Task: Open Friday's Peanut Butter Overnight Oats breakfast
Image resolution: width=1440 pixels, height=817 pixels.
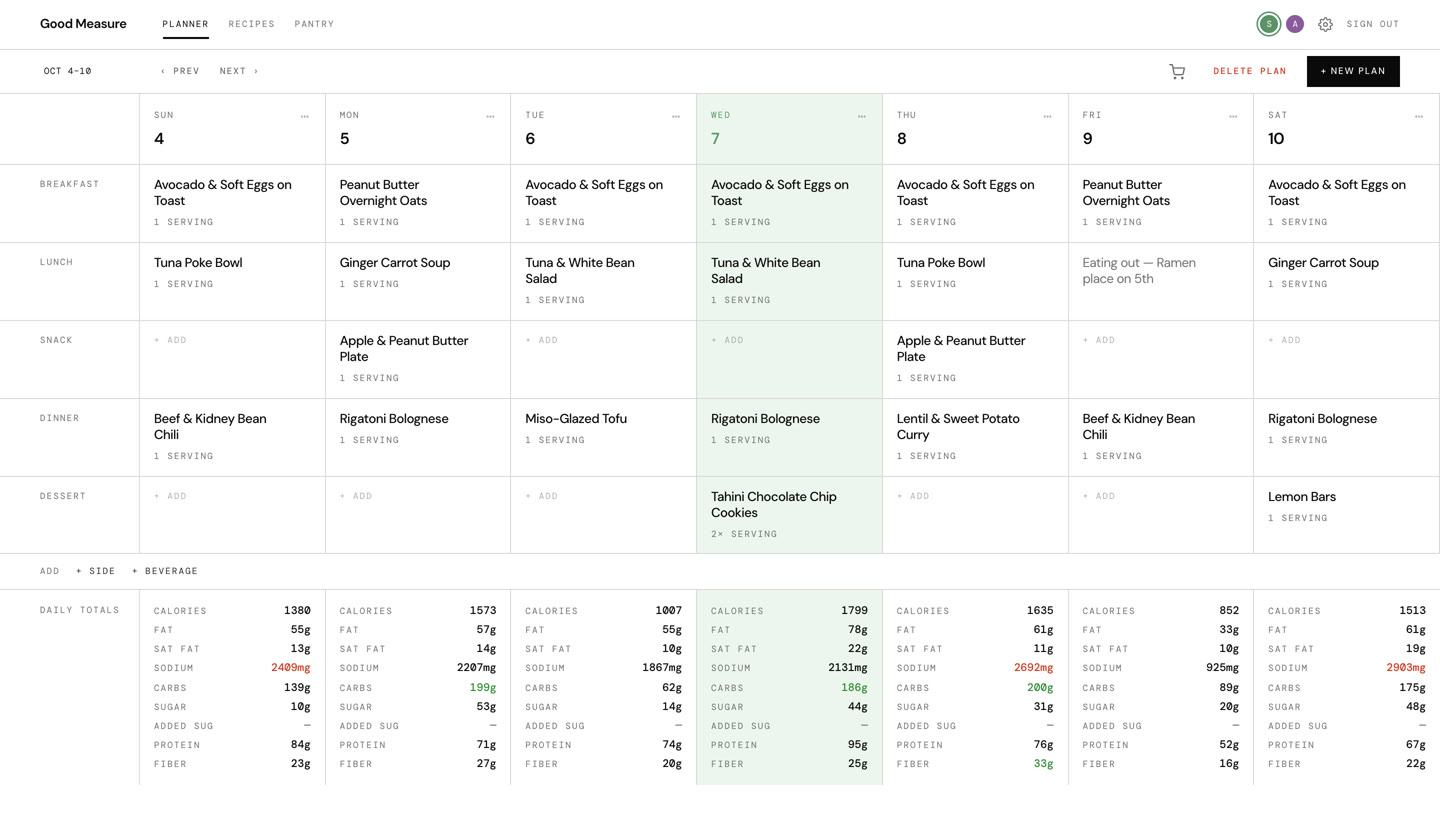Action: (1126, 193)
